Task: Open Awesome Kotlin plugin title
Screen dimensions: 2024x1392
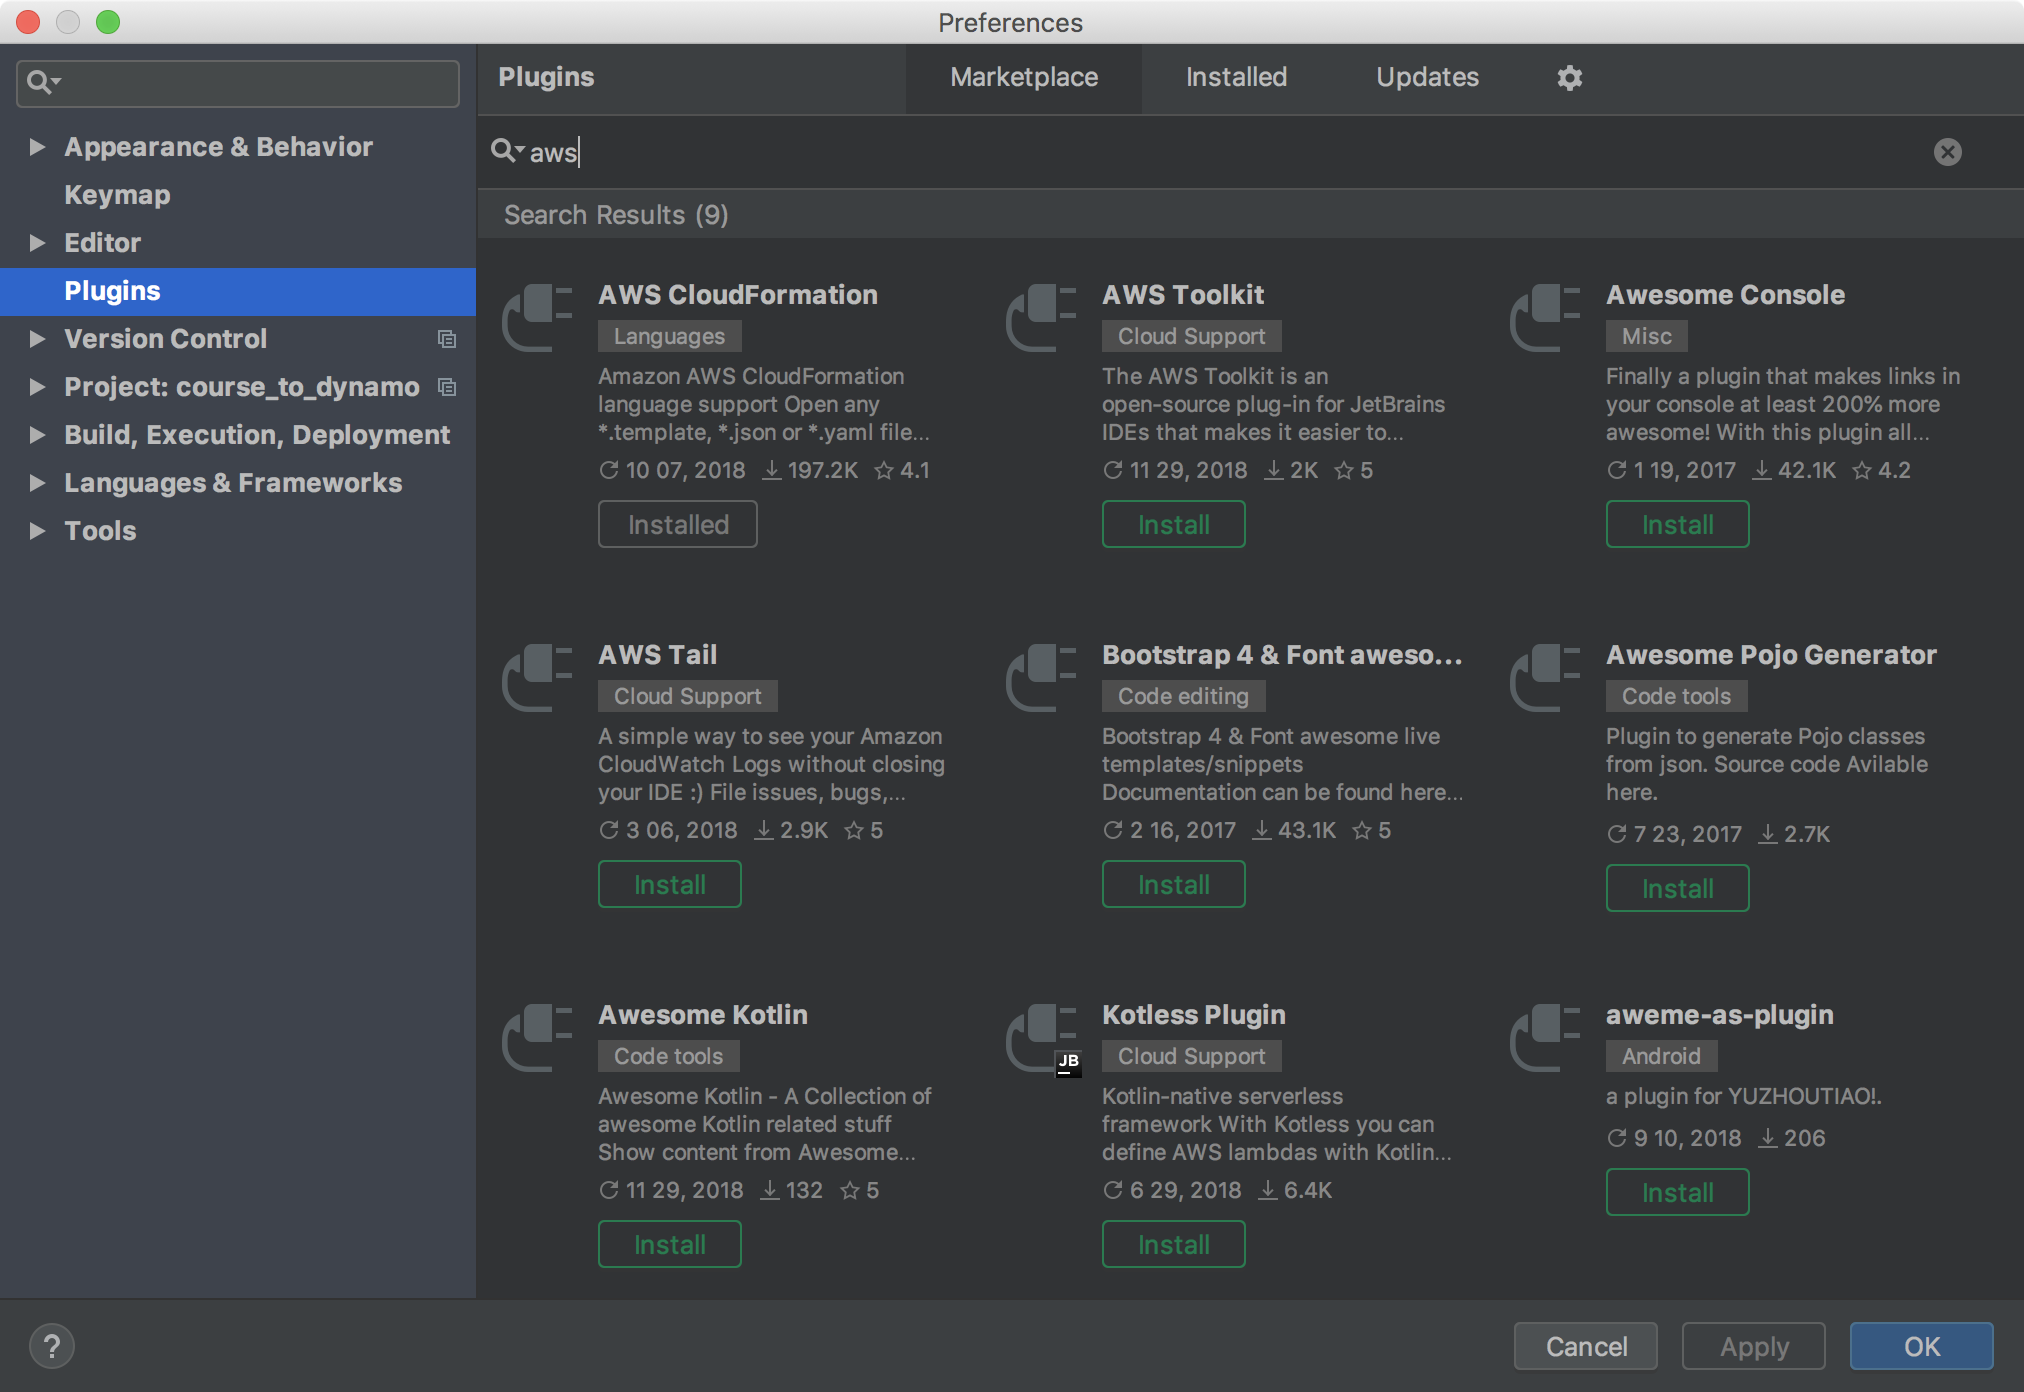Action: [x=703, y=1015]
